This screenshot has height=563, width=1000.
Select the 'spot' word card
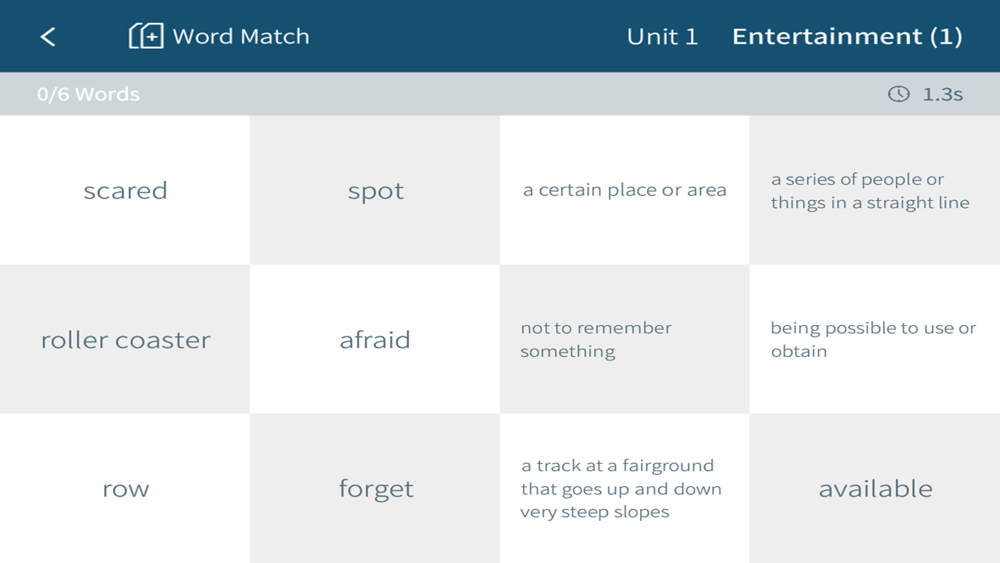click(x=375, y=190)
